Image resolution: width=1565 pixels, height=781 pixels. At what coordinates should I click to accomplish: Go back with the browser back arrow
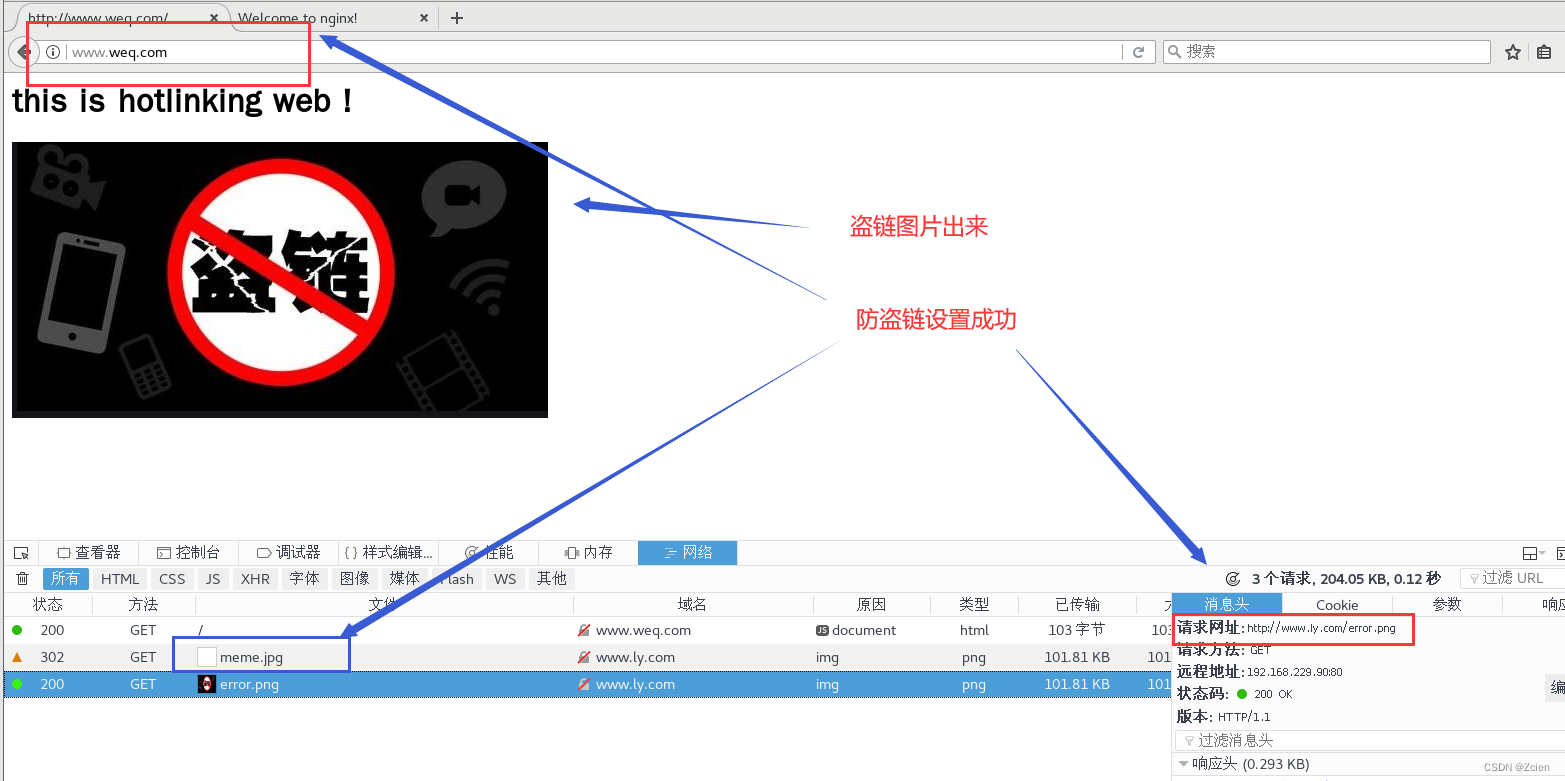22,52
